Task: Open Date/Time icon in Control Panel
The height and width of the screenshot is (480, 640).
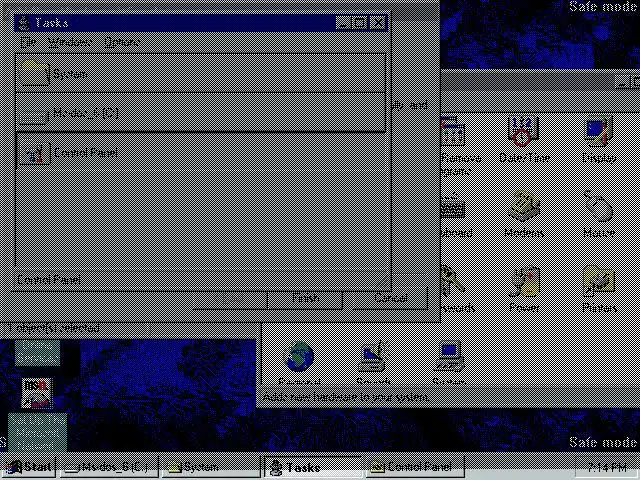Action: (x=523, y=131)
